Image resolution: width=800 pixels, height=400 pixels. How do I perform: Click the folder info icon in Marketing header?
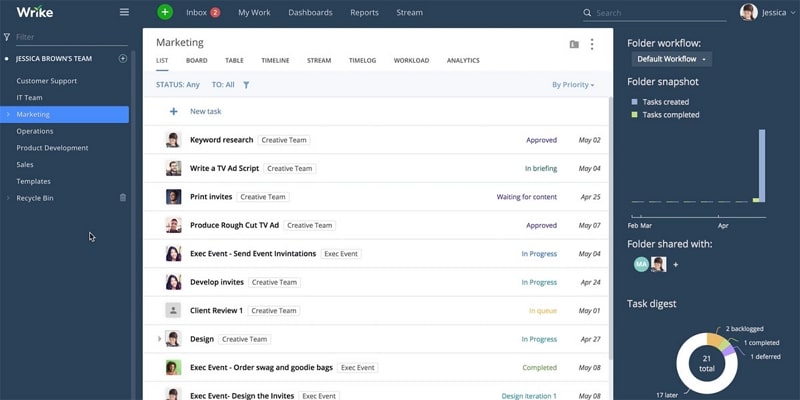[x=574, y=44]
